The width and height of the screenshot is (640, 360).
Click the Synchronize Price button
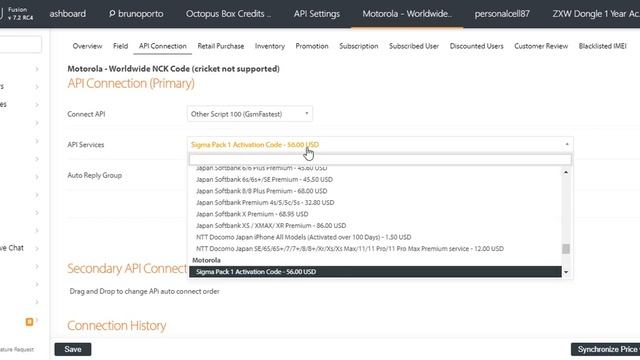tap(605, 349)
